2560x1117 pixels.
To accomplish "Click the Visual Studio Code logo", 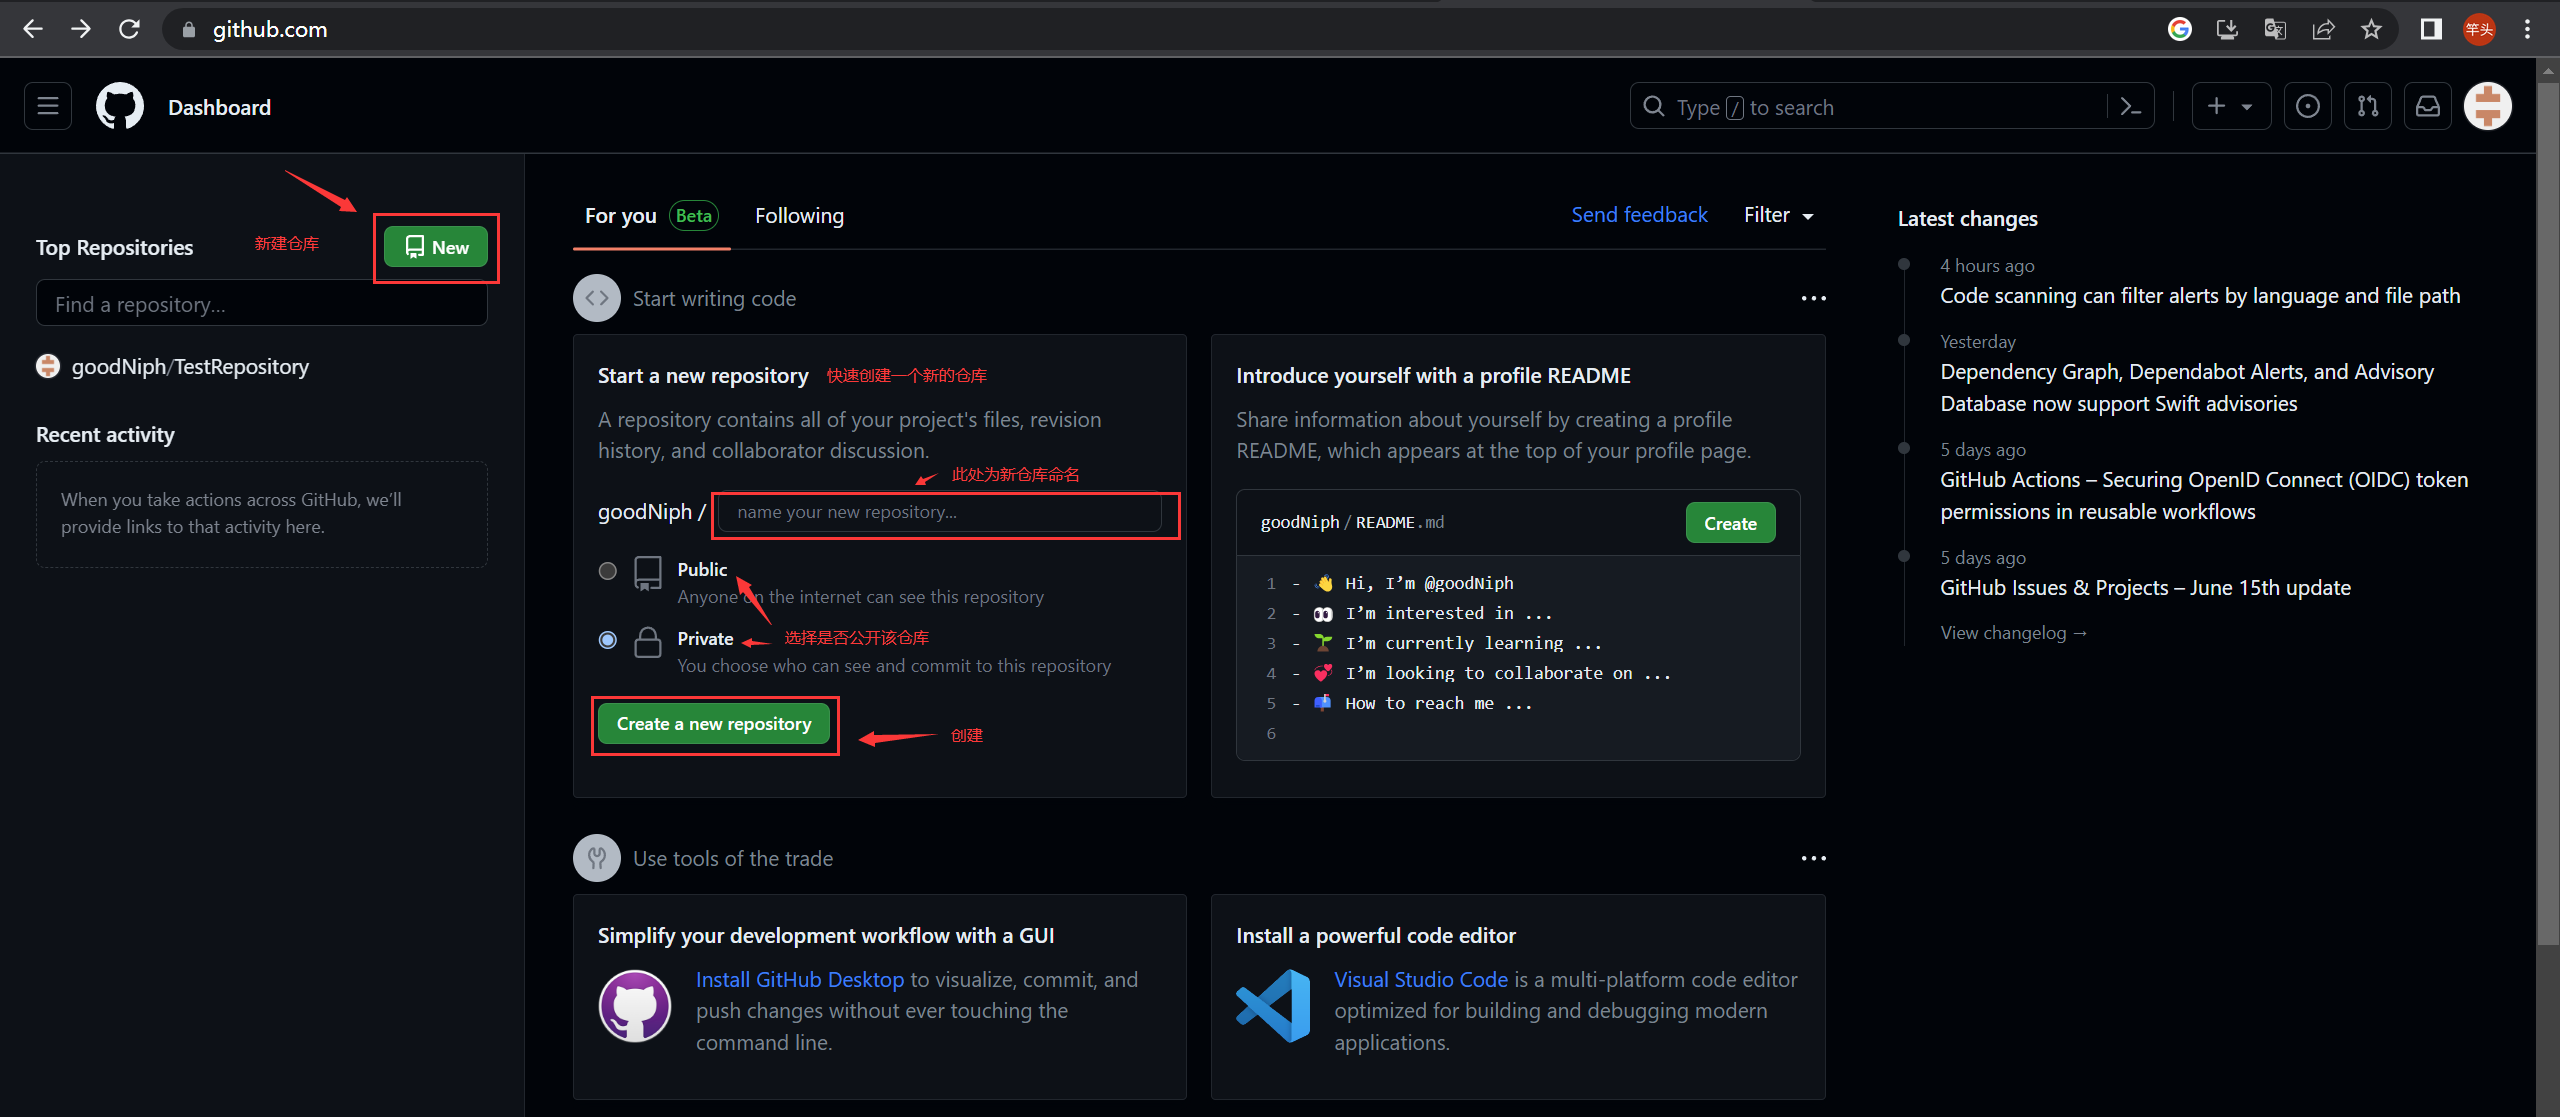I will pos(1273,1006).
